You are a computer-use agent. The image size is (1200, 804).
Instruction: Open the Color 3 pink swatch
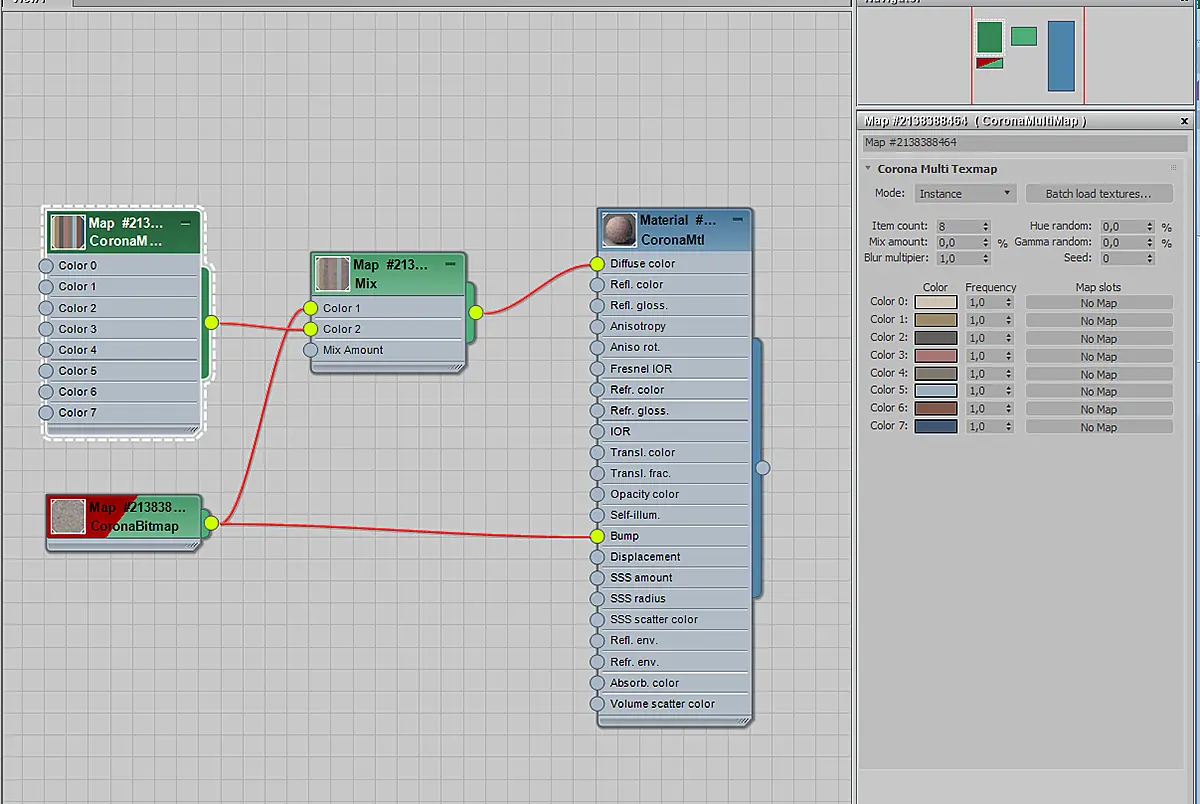click(x=935, y=355)
